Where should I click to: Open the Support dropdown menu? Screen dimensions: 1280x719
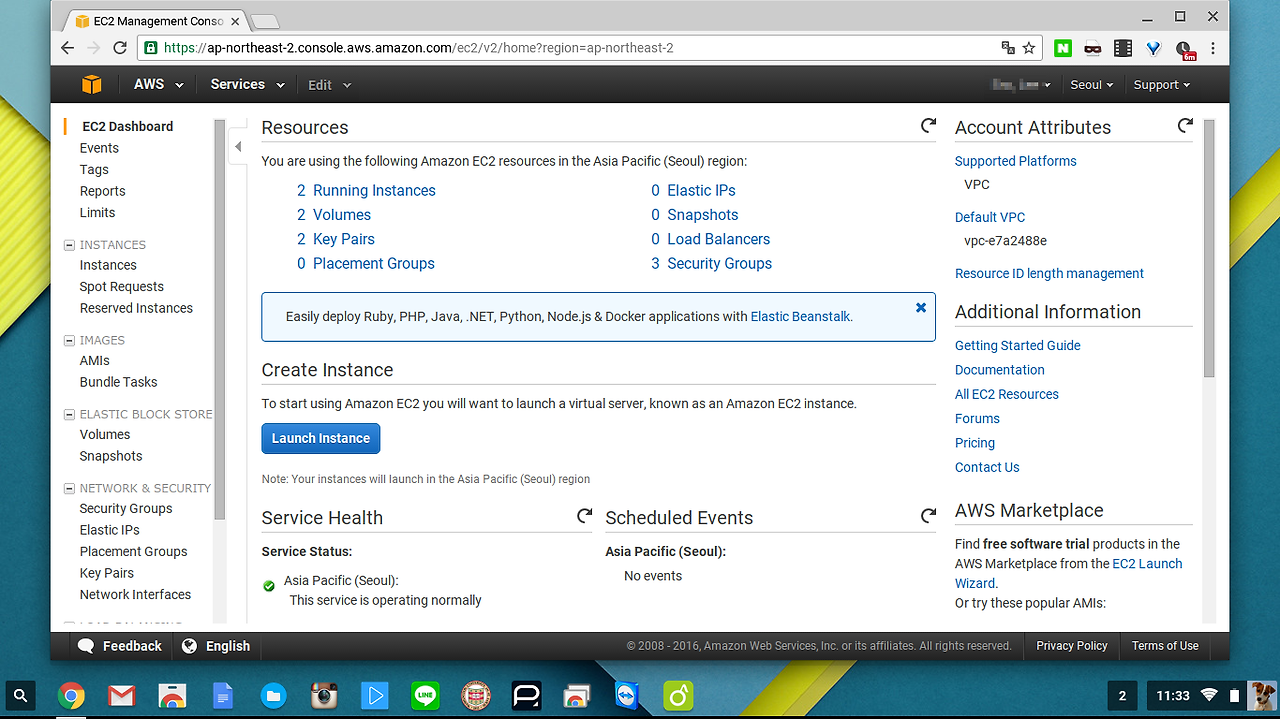click(1162, 85)
